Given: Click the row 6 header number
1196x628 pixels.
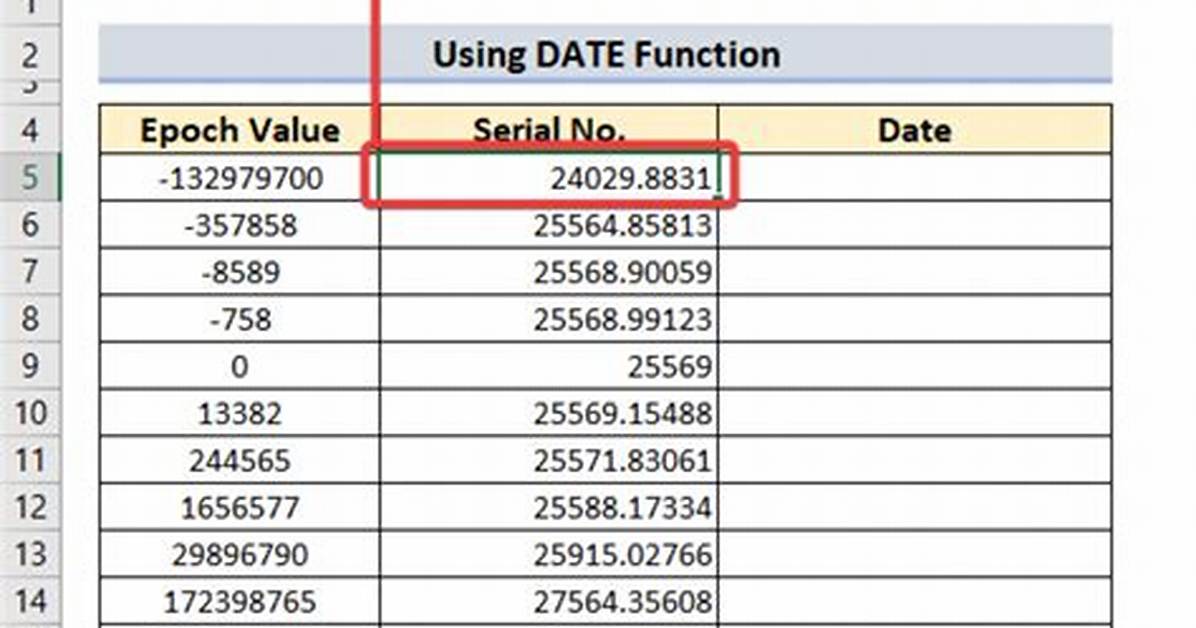Looking at the screenshot, I should click(x=30, y=225).
